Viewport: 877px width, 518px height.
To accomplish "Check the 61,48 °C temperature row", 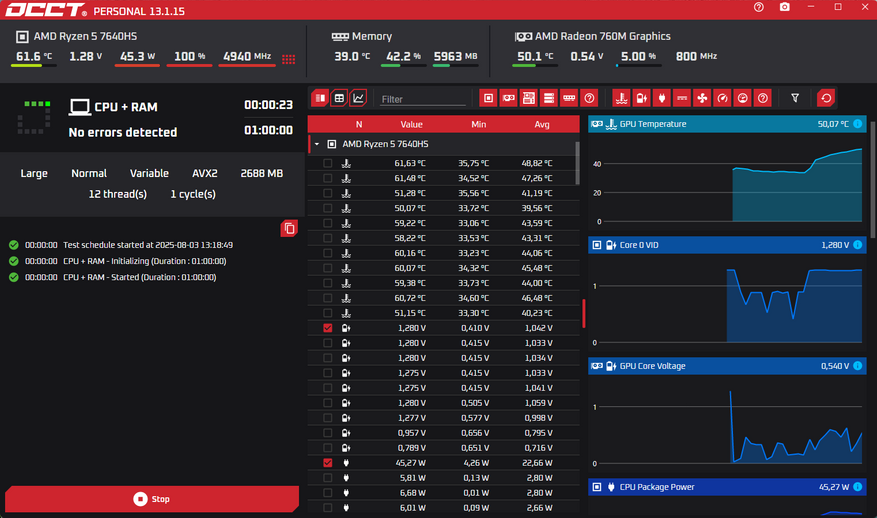I will click(x=328, y=178).
